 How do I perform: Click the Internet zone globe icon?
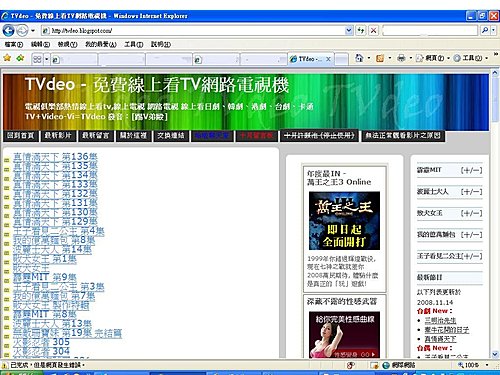click(x=386, y=365)
